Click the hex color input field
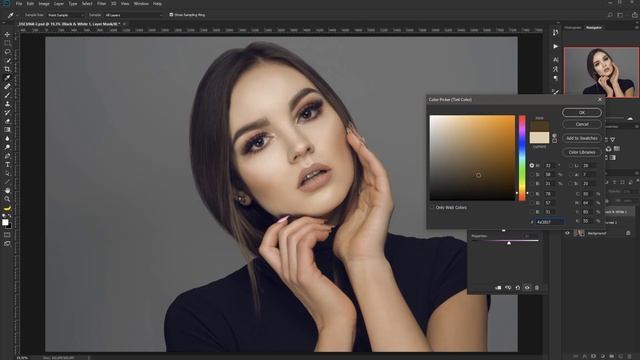The image size is (640, 360). [550, 222]
